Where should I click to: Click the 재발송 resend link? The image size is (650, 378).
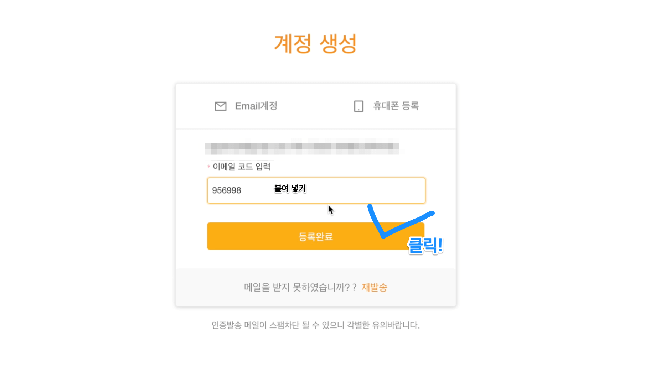[374, 288]
